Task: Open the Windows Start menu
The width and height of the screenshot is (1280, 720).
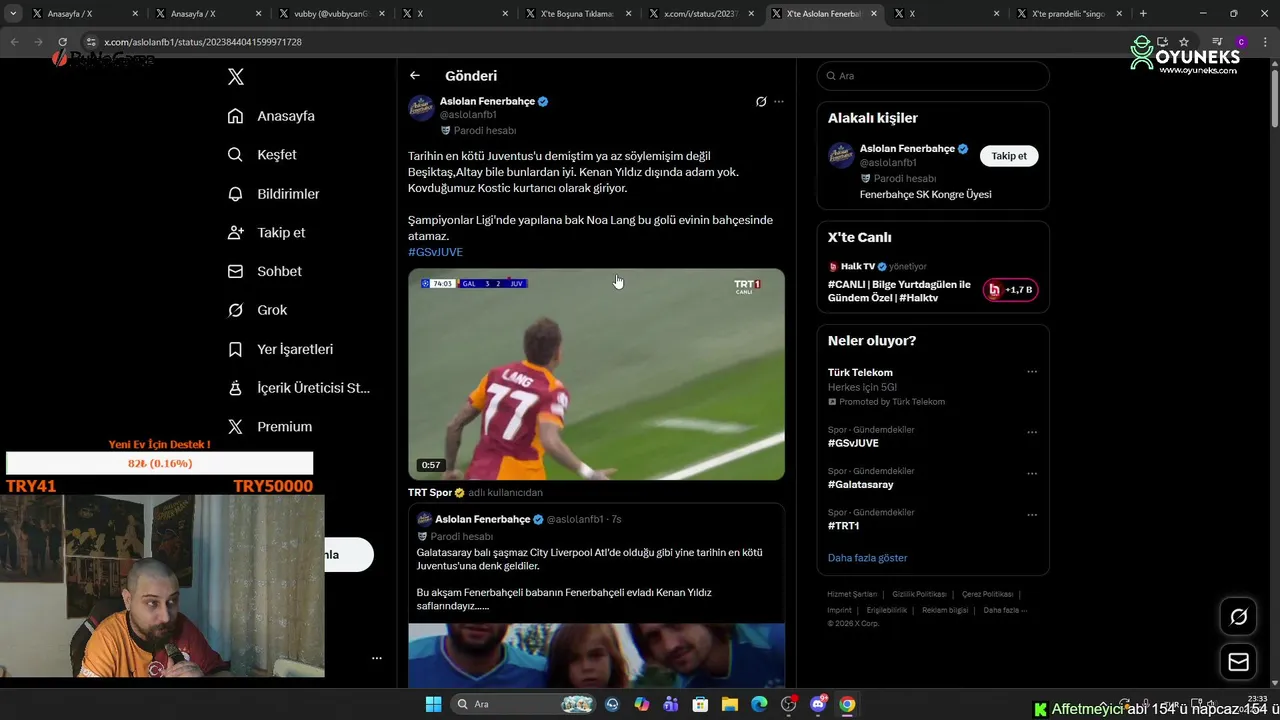Action: point(433,704)
